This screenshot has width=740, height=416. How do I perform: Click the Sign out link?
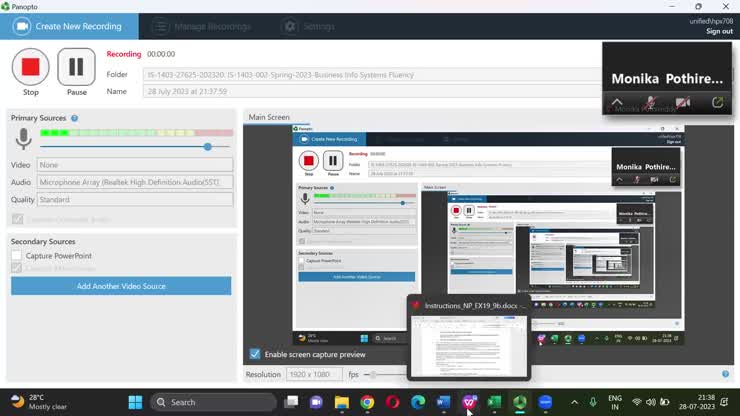(x=718, y=31)
